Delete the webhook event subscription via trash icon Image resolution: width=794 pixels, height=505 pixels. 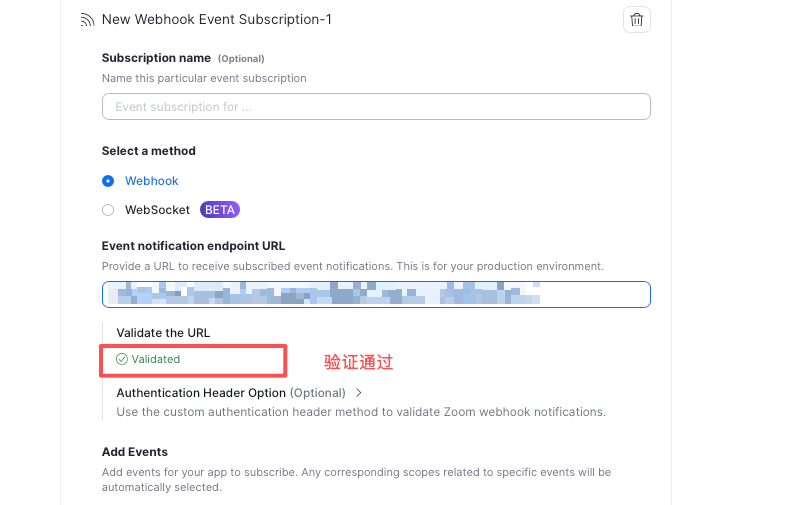[x=637, y=19]
